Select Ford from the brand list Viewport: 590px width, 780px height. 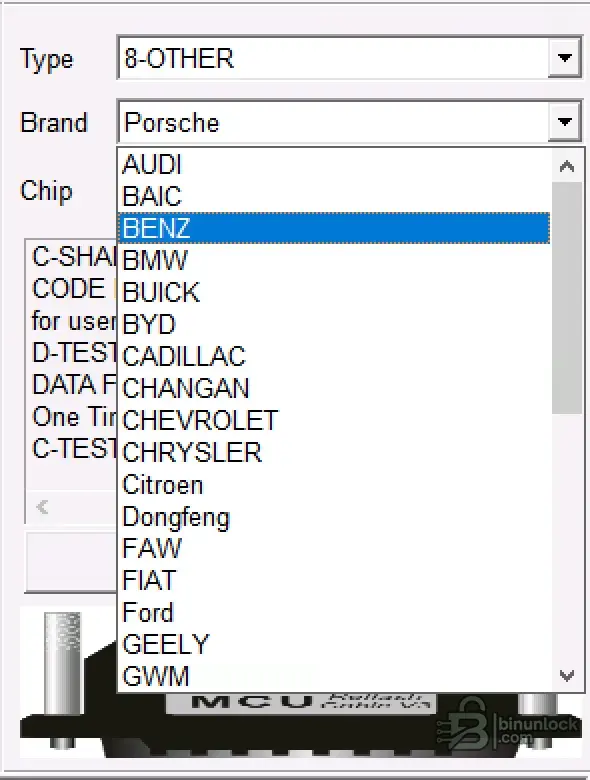pos(334,612)
